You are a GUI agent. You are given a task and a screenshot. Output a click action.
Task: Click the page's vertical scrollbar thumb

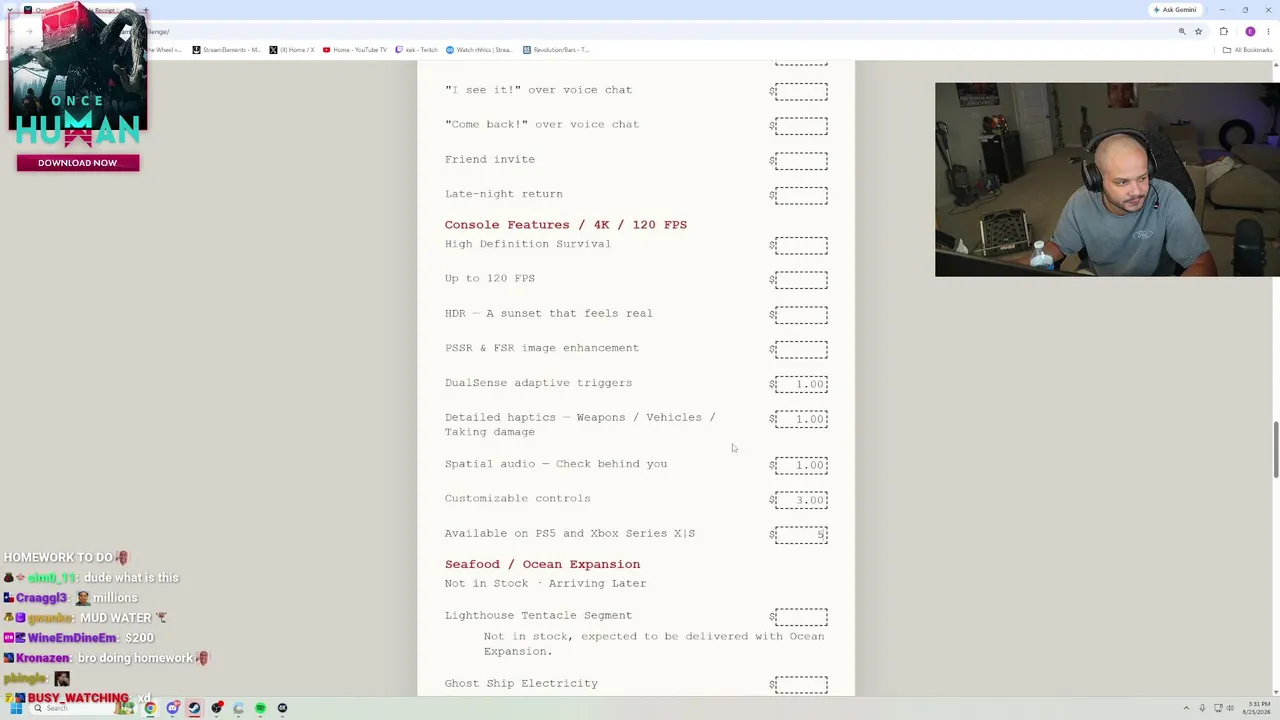[1275, 450]
